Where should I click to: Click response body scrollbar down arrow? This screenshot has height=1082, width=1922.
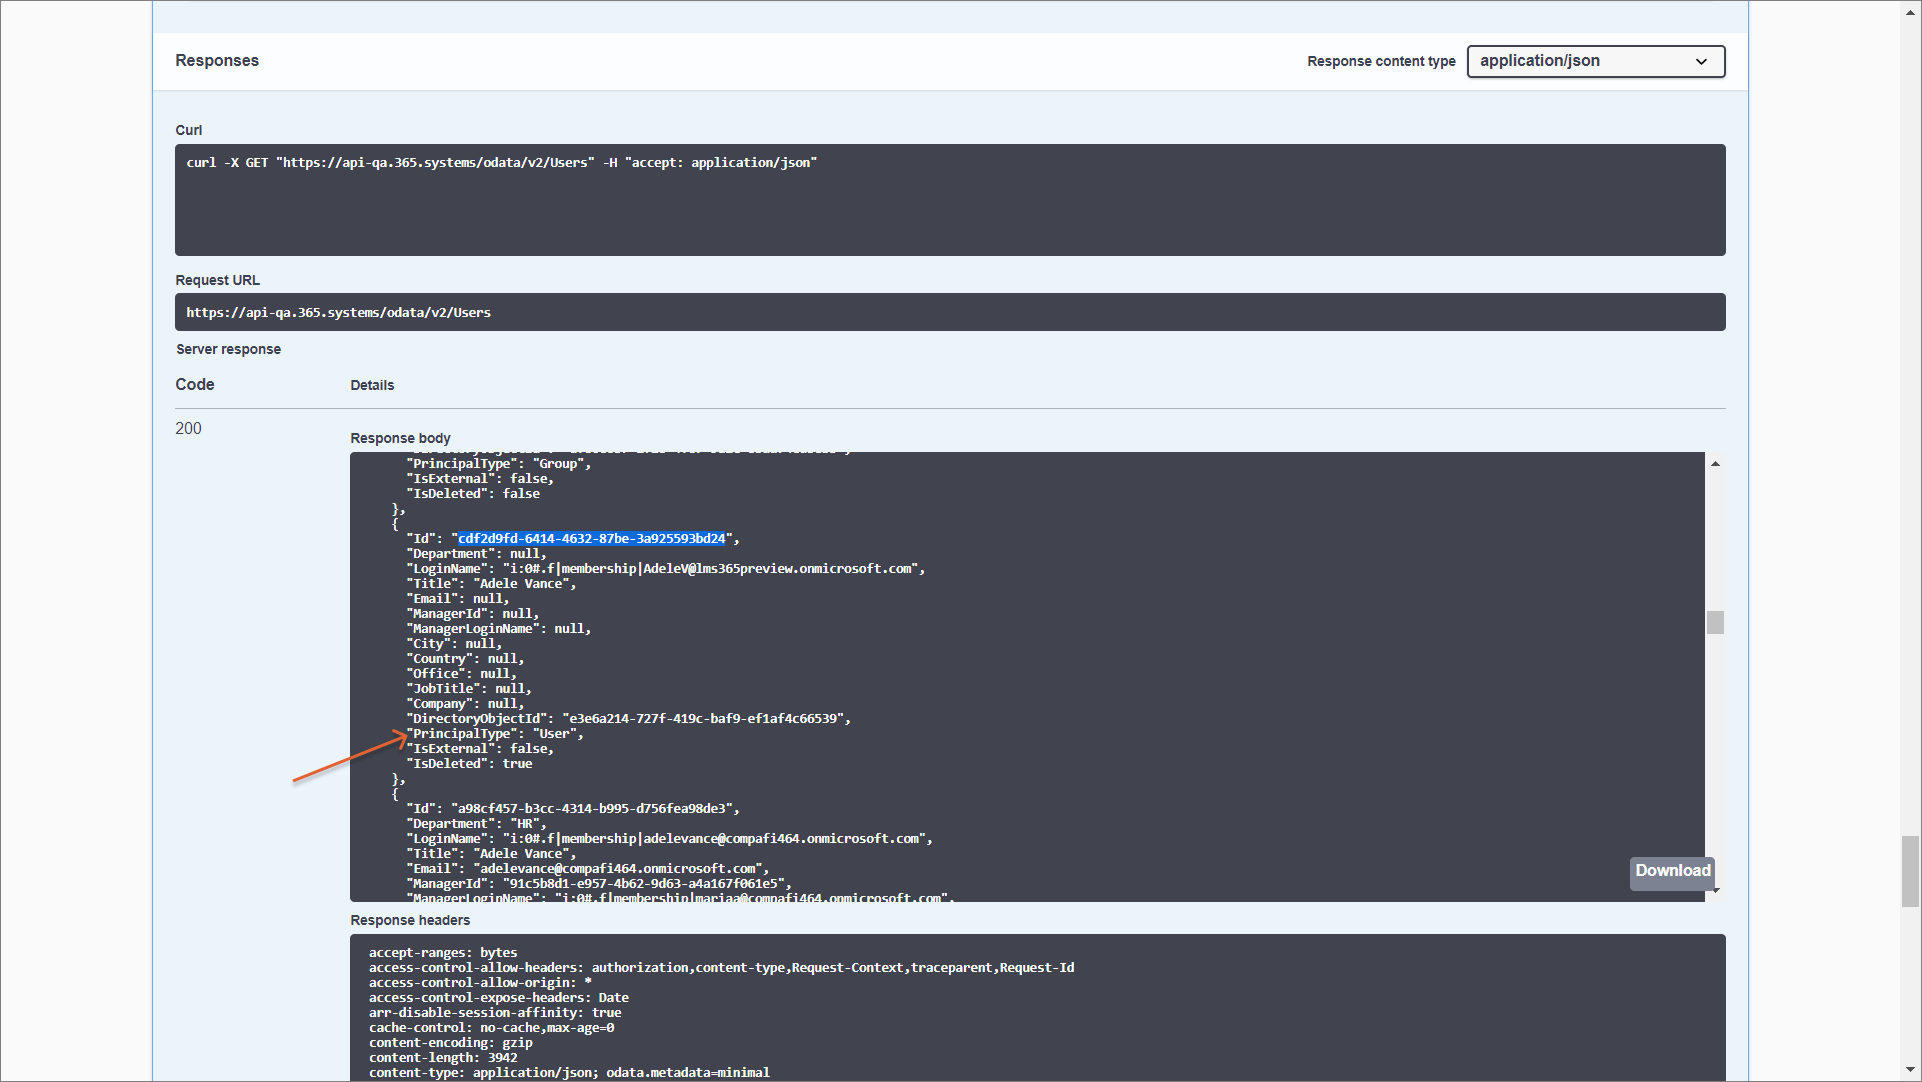[1716, 891]
